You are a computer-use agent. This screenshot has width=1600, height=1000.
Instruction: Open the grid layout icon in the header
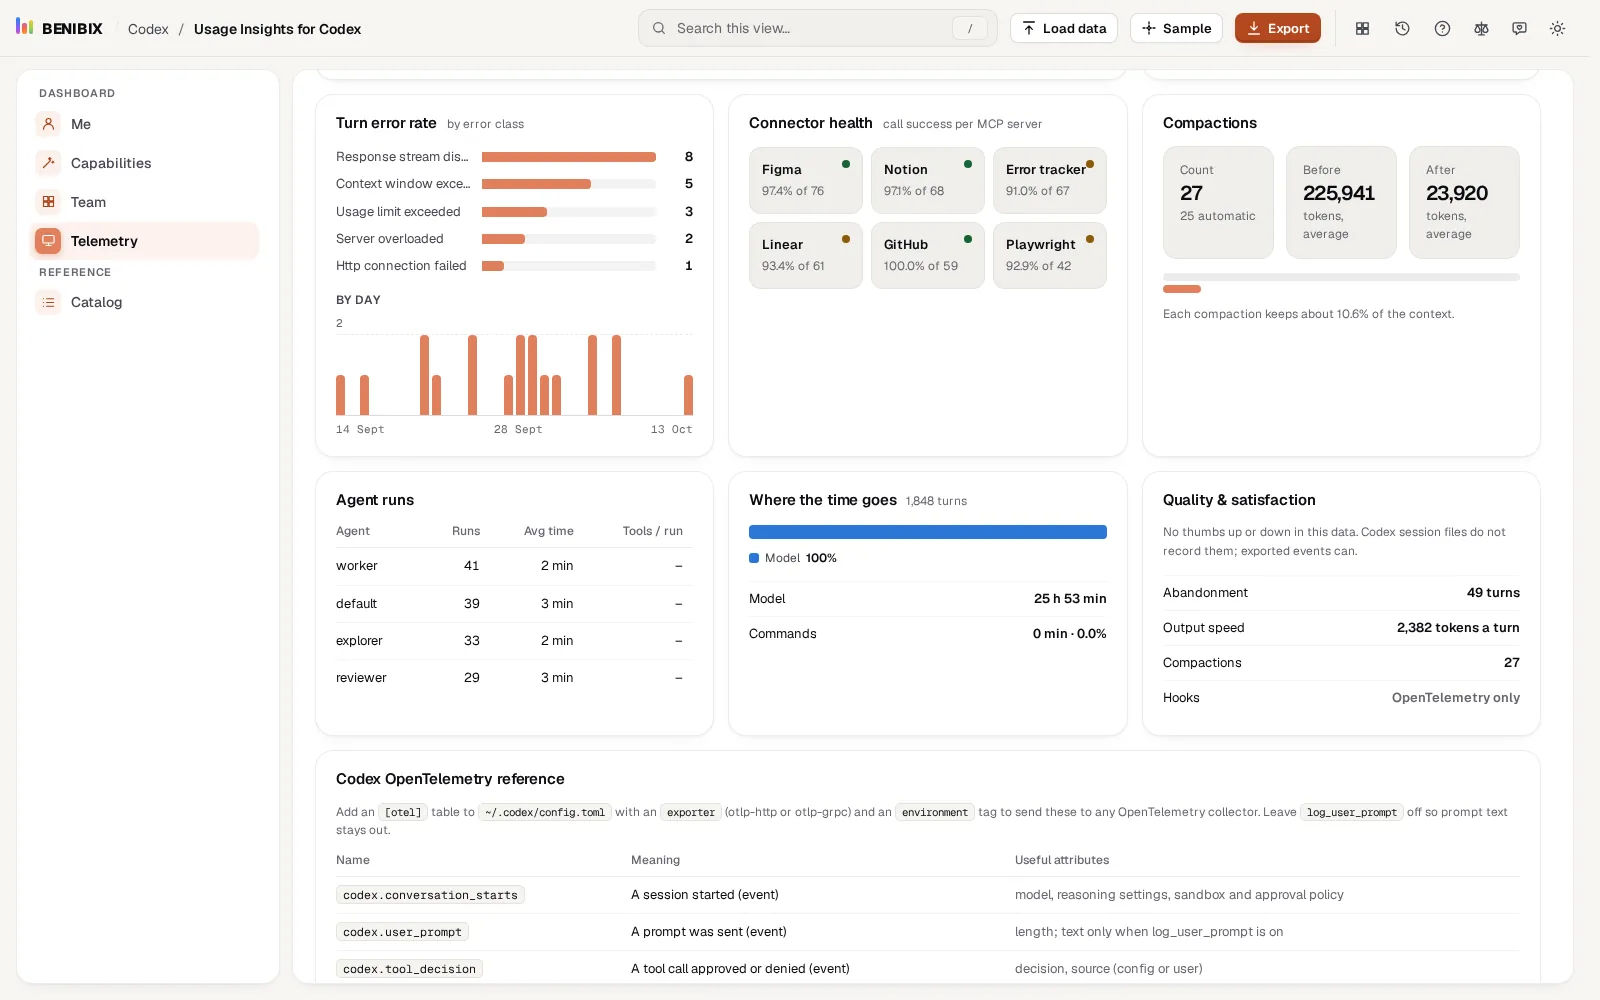click(x=1362, y=29)
